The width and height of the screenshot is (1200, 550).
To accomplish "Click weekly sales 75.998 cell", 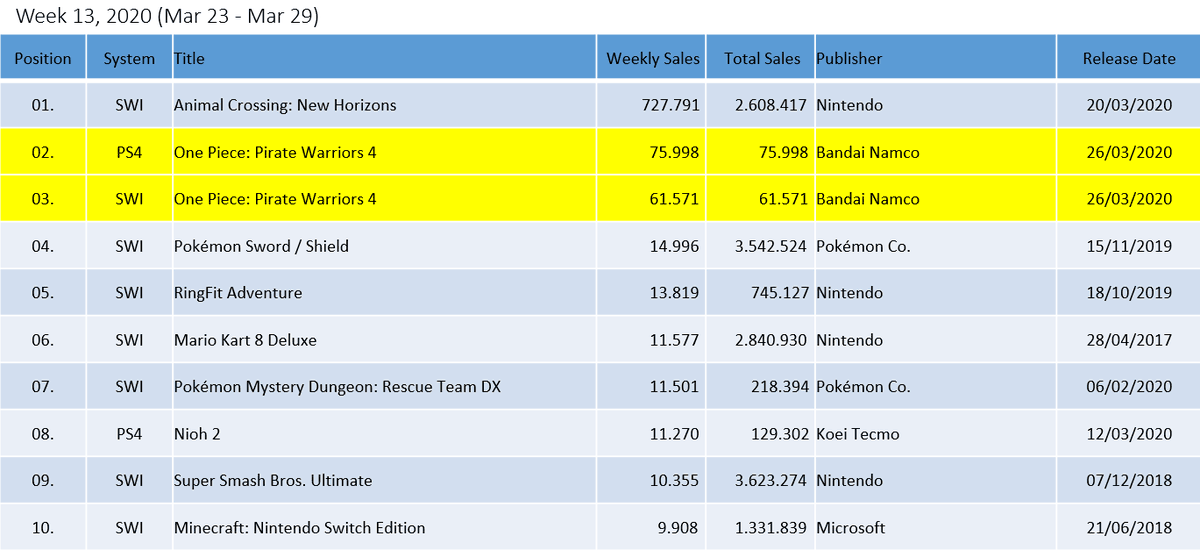I will [651, 152].
